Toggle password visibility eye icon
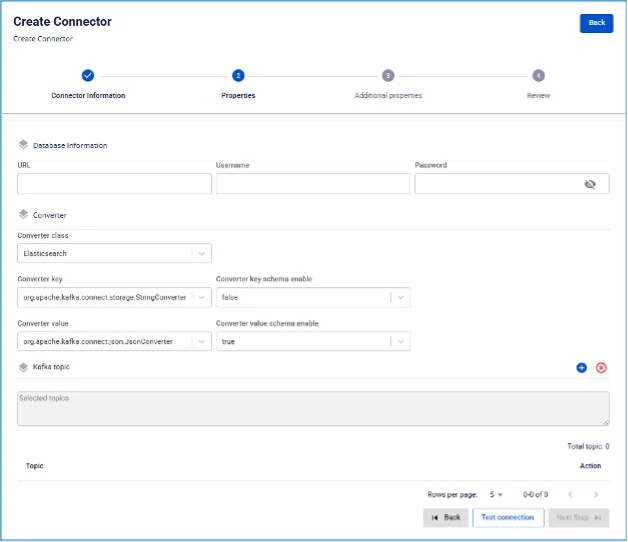This screenshot has height=542, width=628. (590, 184)
